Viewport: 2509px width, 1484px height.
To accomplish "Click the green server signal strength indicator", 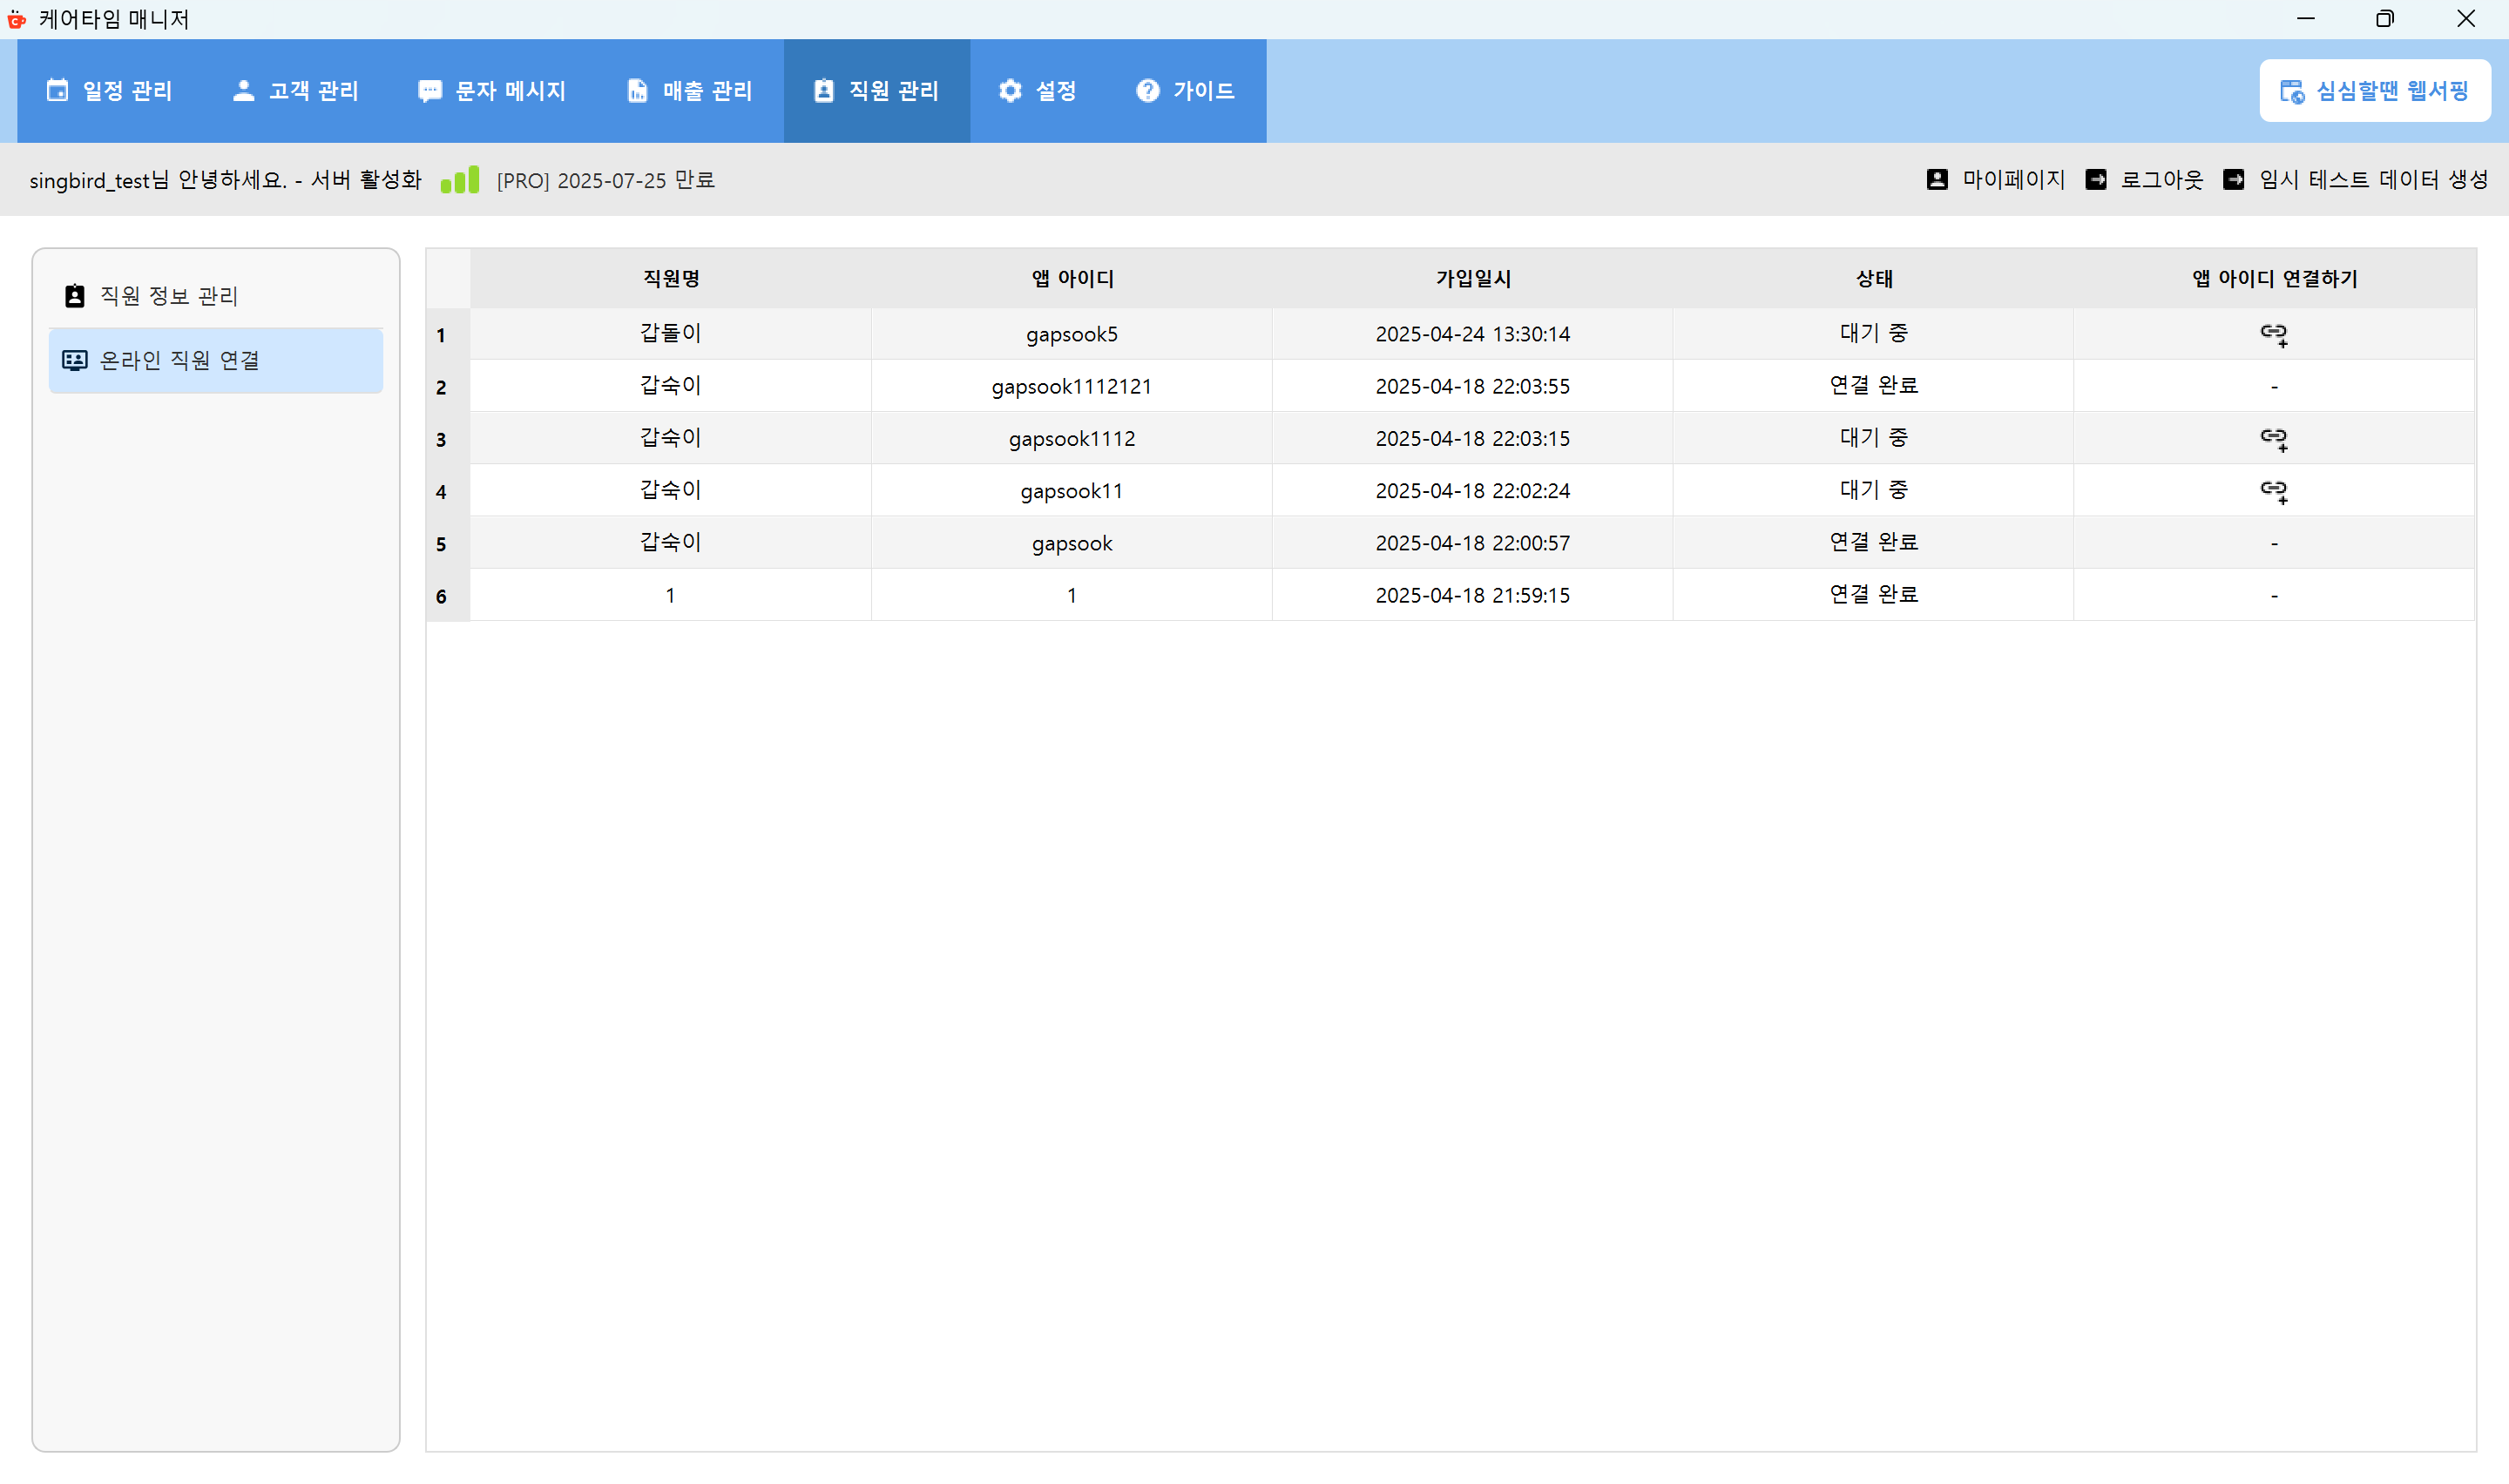I will pyautogui.click(x=460, y=180).
